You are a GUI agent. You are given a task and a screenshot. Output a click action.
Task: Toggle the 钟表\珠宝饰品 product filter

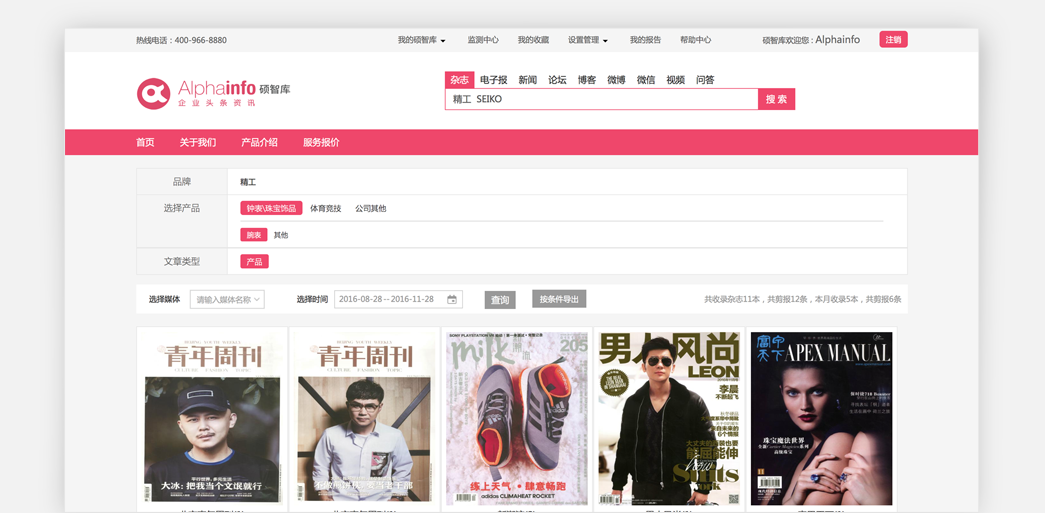click(x=271, y=209)
